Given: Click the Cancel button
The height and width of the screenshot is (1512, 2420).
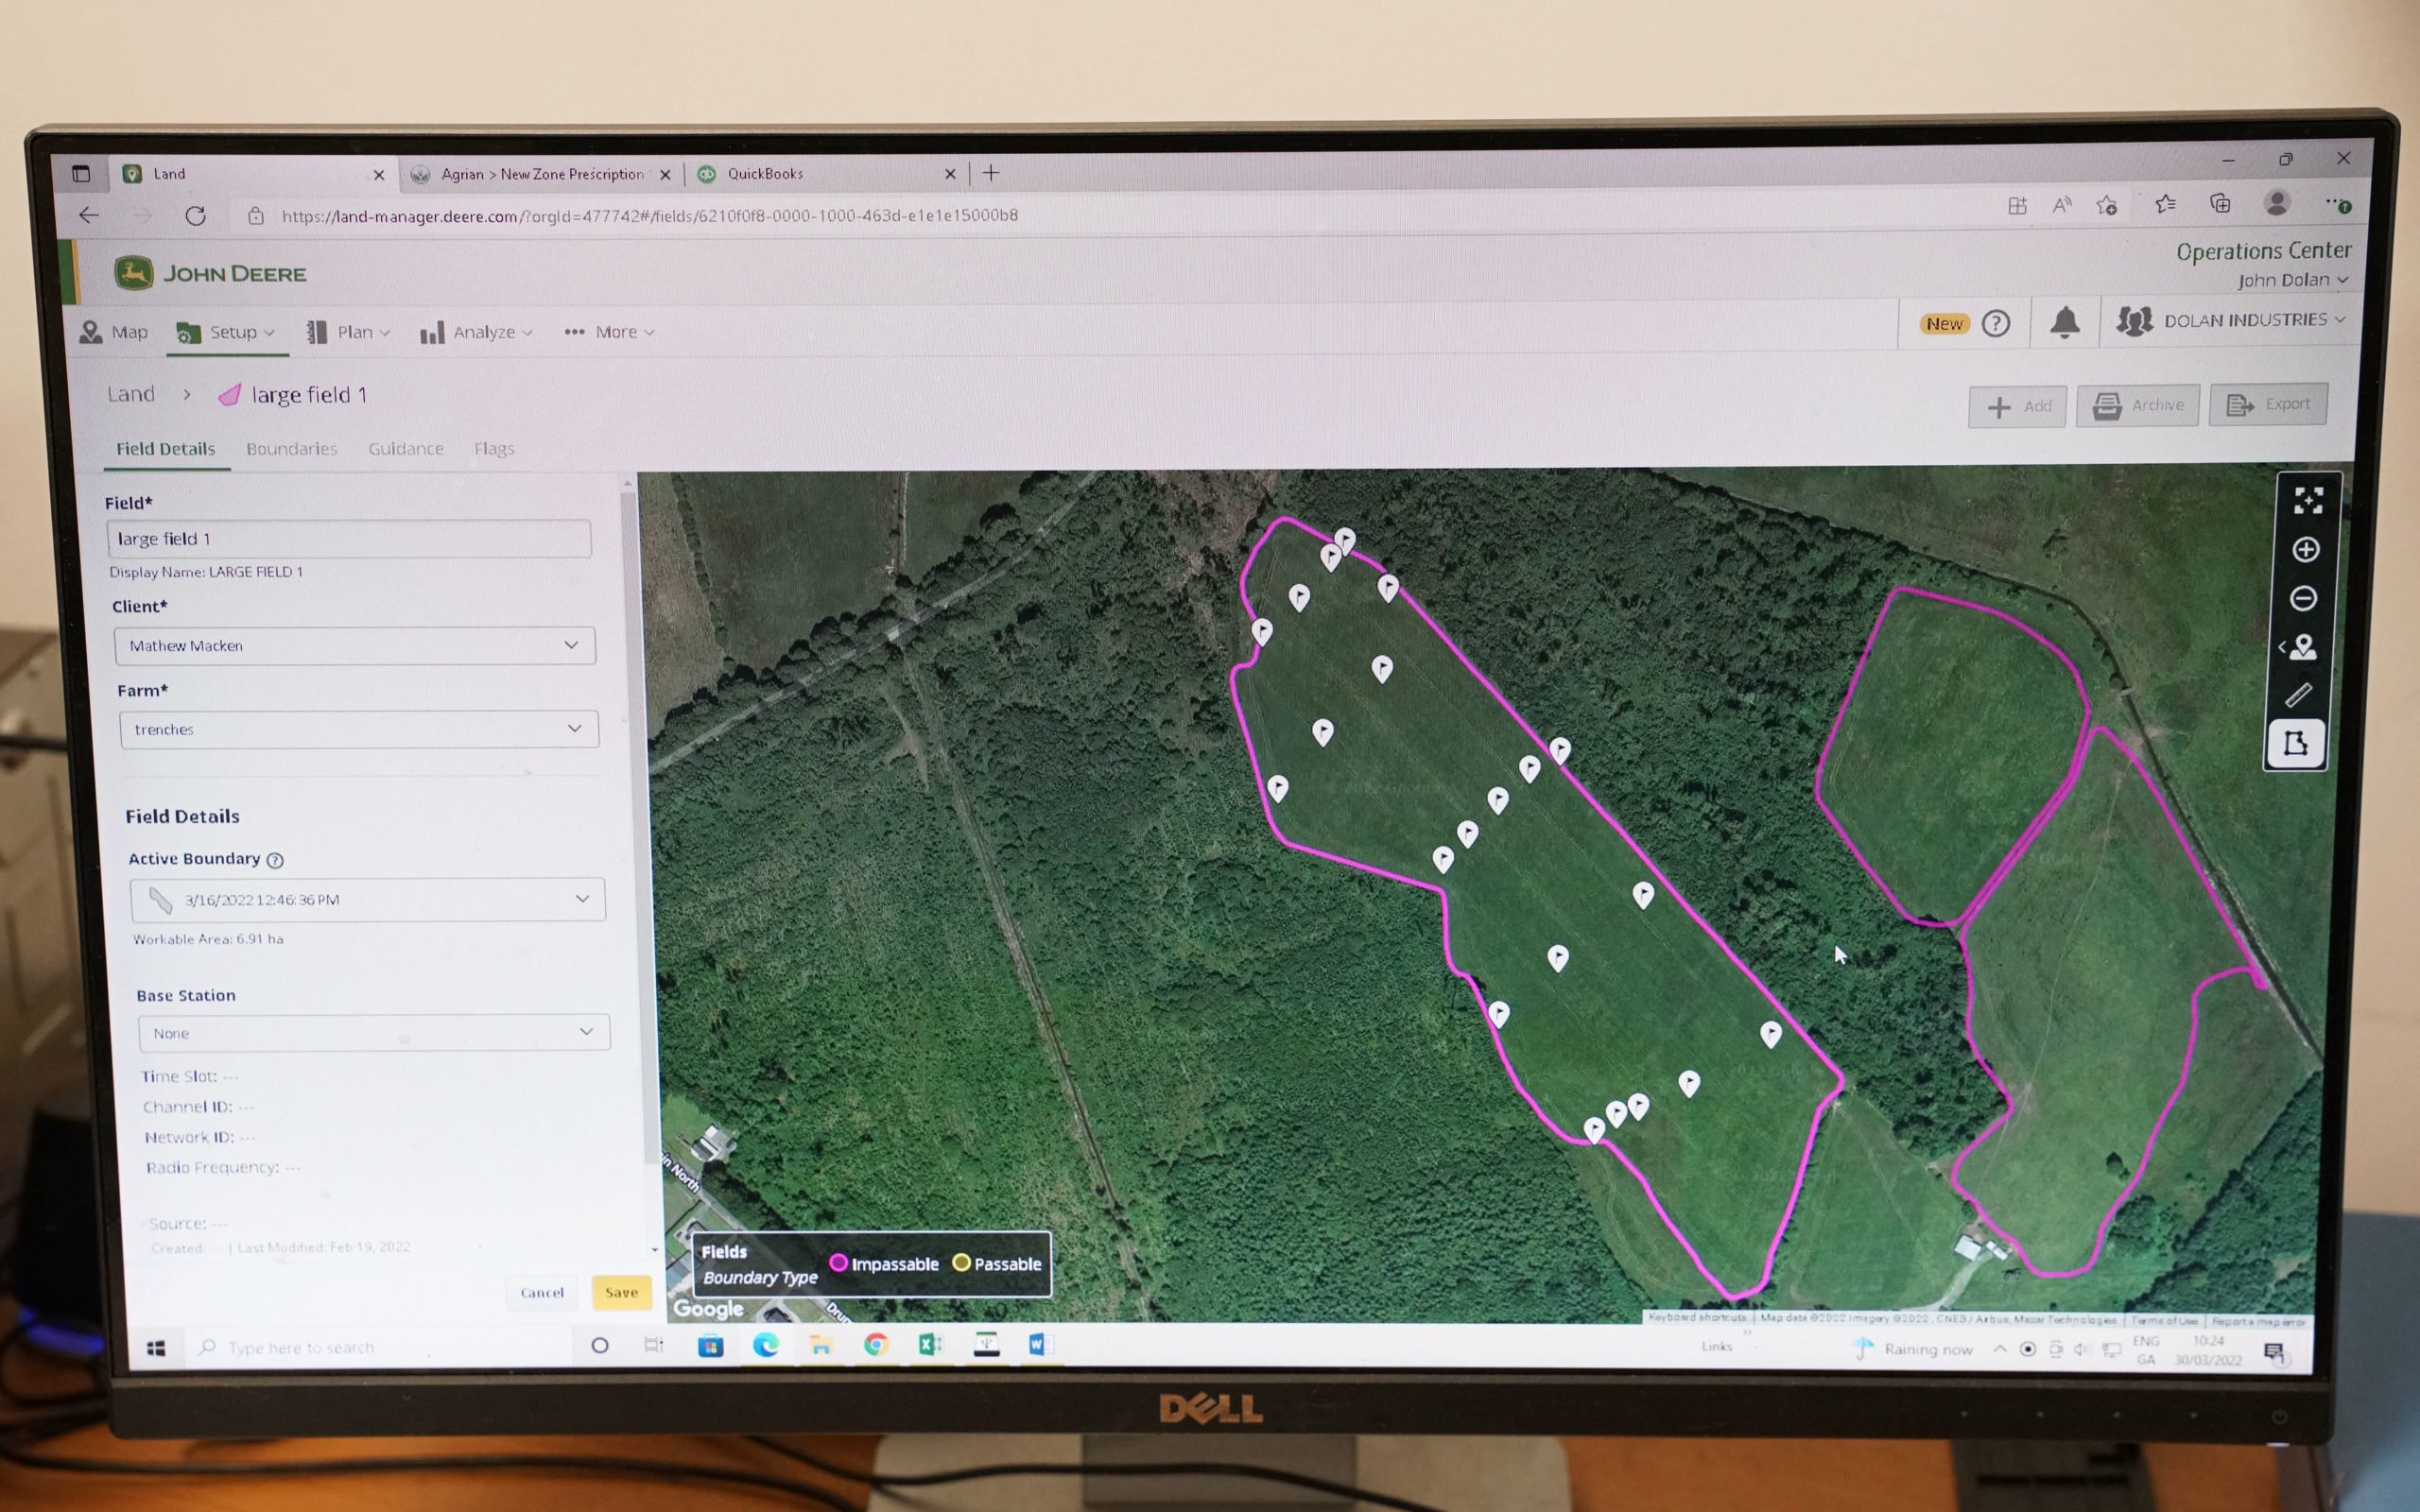Looking at the screenshot, I should tap(542, 1293).
